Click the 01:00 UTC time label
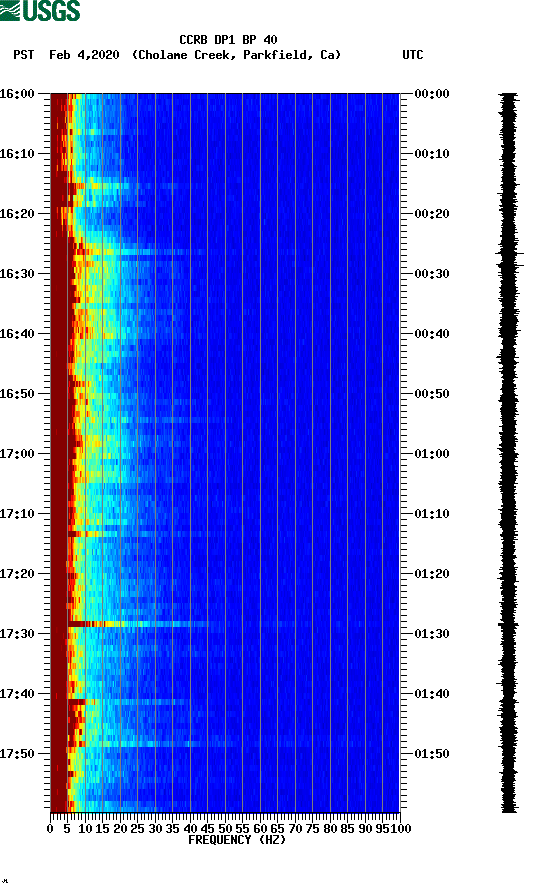The height and width of the screenshot is (892, 552). (432, 454)
